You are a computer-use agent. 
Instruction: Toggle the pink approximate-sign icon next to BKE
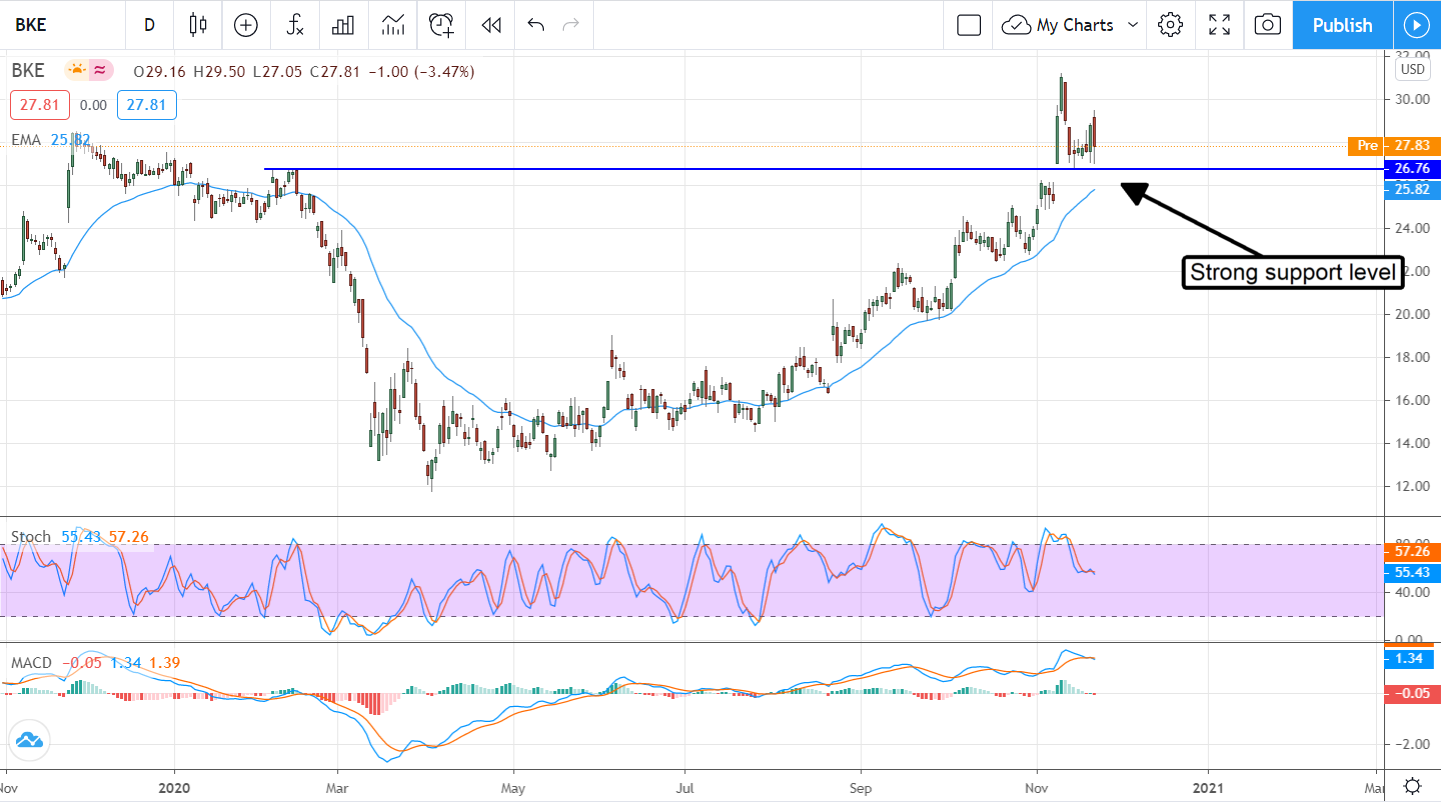pyautogui.click(x=100, y=71)
